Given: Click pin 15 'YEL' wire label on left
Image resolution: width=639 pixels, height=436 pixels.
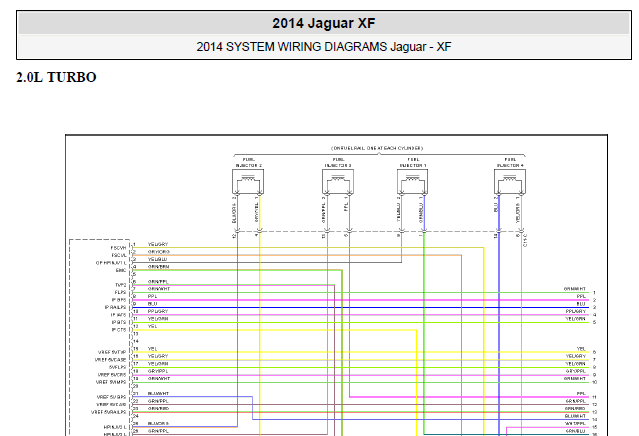Looking at the screenshot, I should point(152,349).
